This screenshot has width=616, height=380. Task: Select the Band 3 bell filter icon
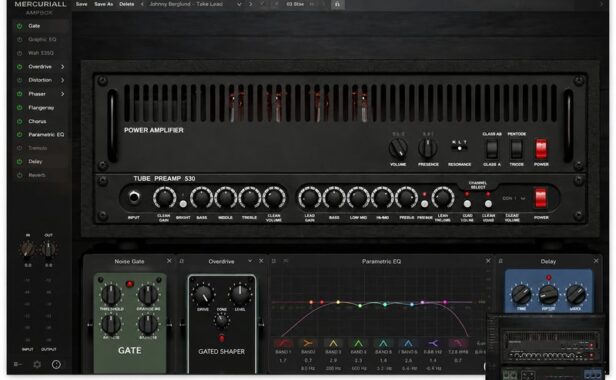pos(333,343)
